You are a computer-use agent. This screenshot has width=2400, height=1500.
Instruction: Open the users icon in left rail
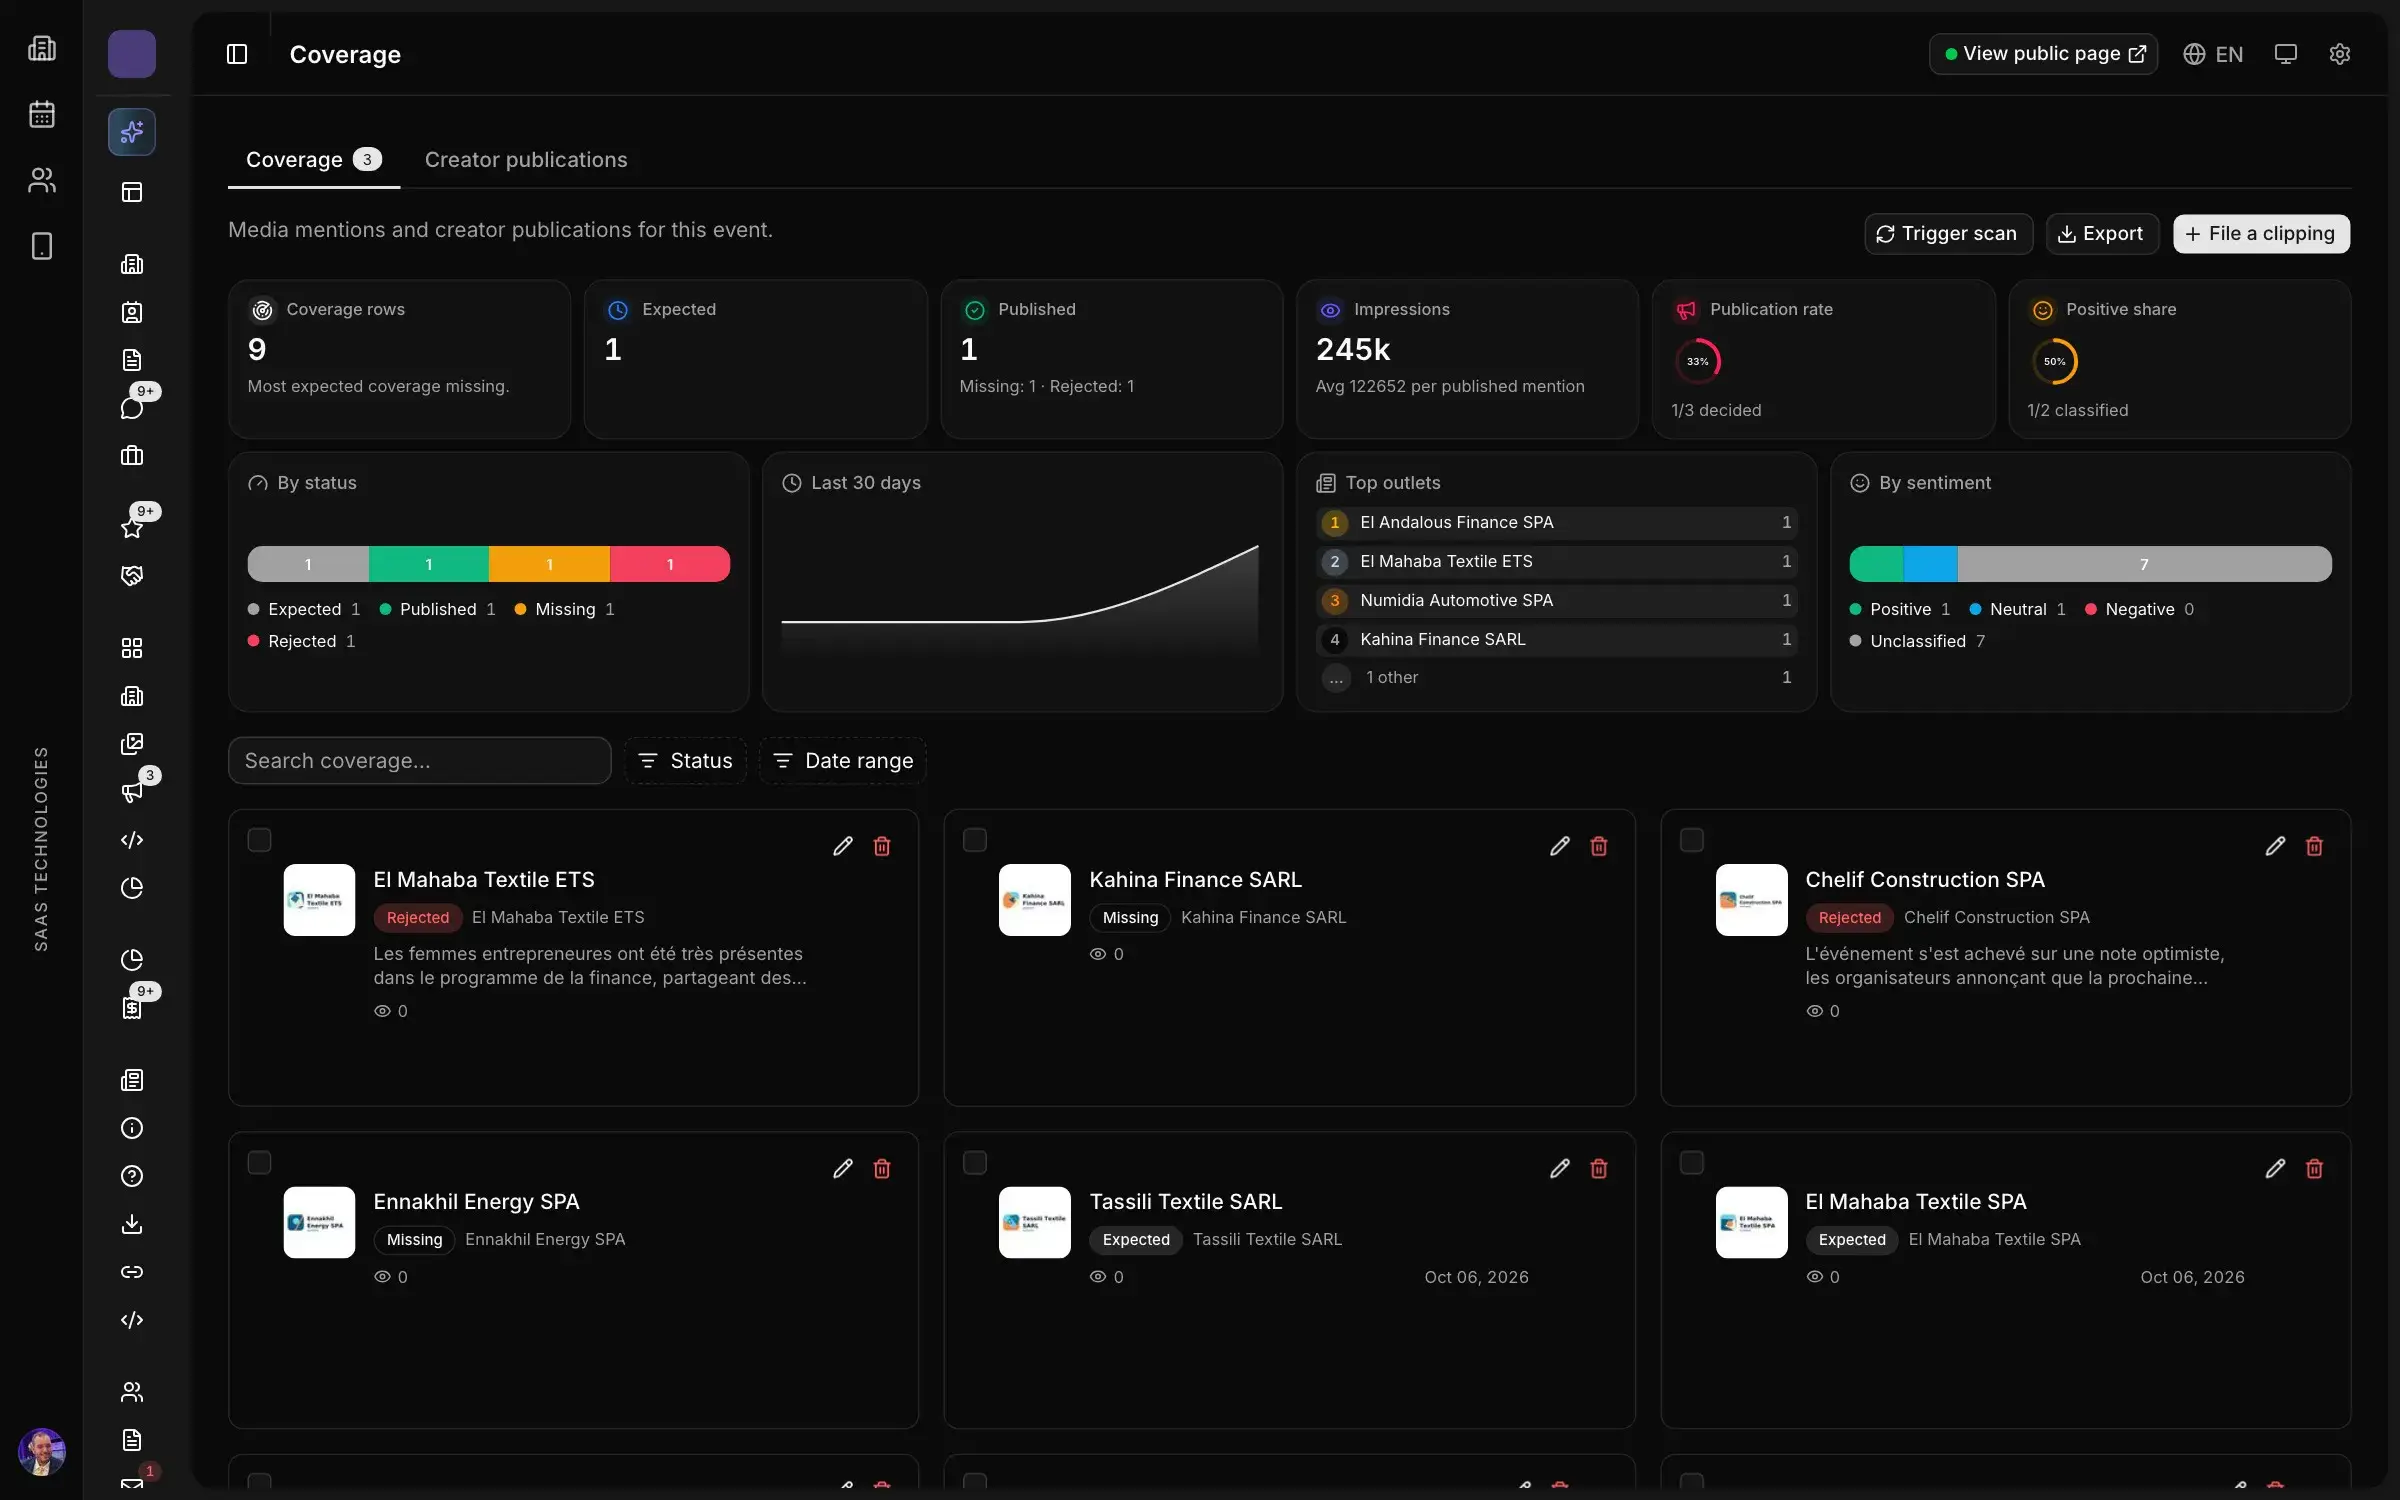point(42,180)
